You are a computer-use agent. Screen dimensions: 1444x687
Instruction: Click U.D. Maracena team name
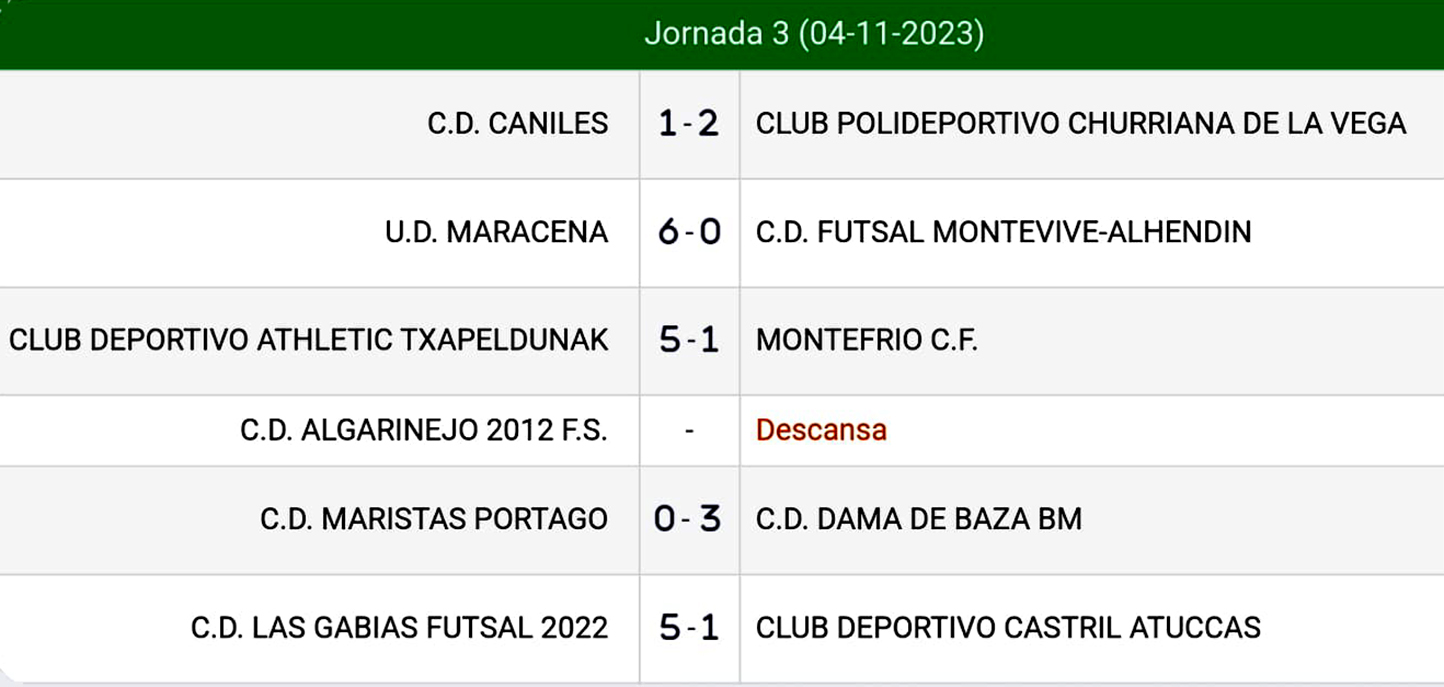coord(496,232)
